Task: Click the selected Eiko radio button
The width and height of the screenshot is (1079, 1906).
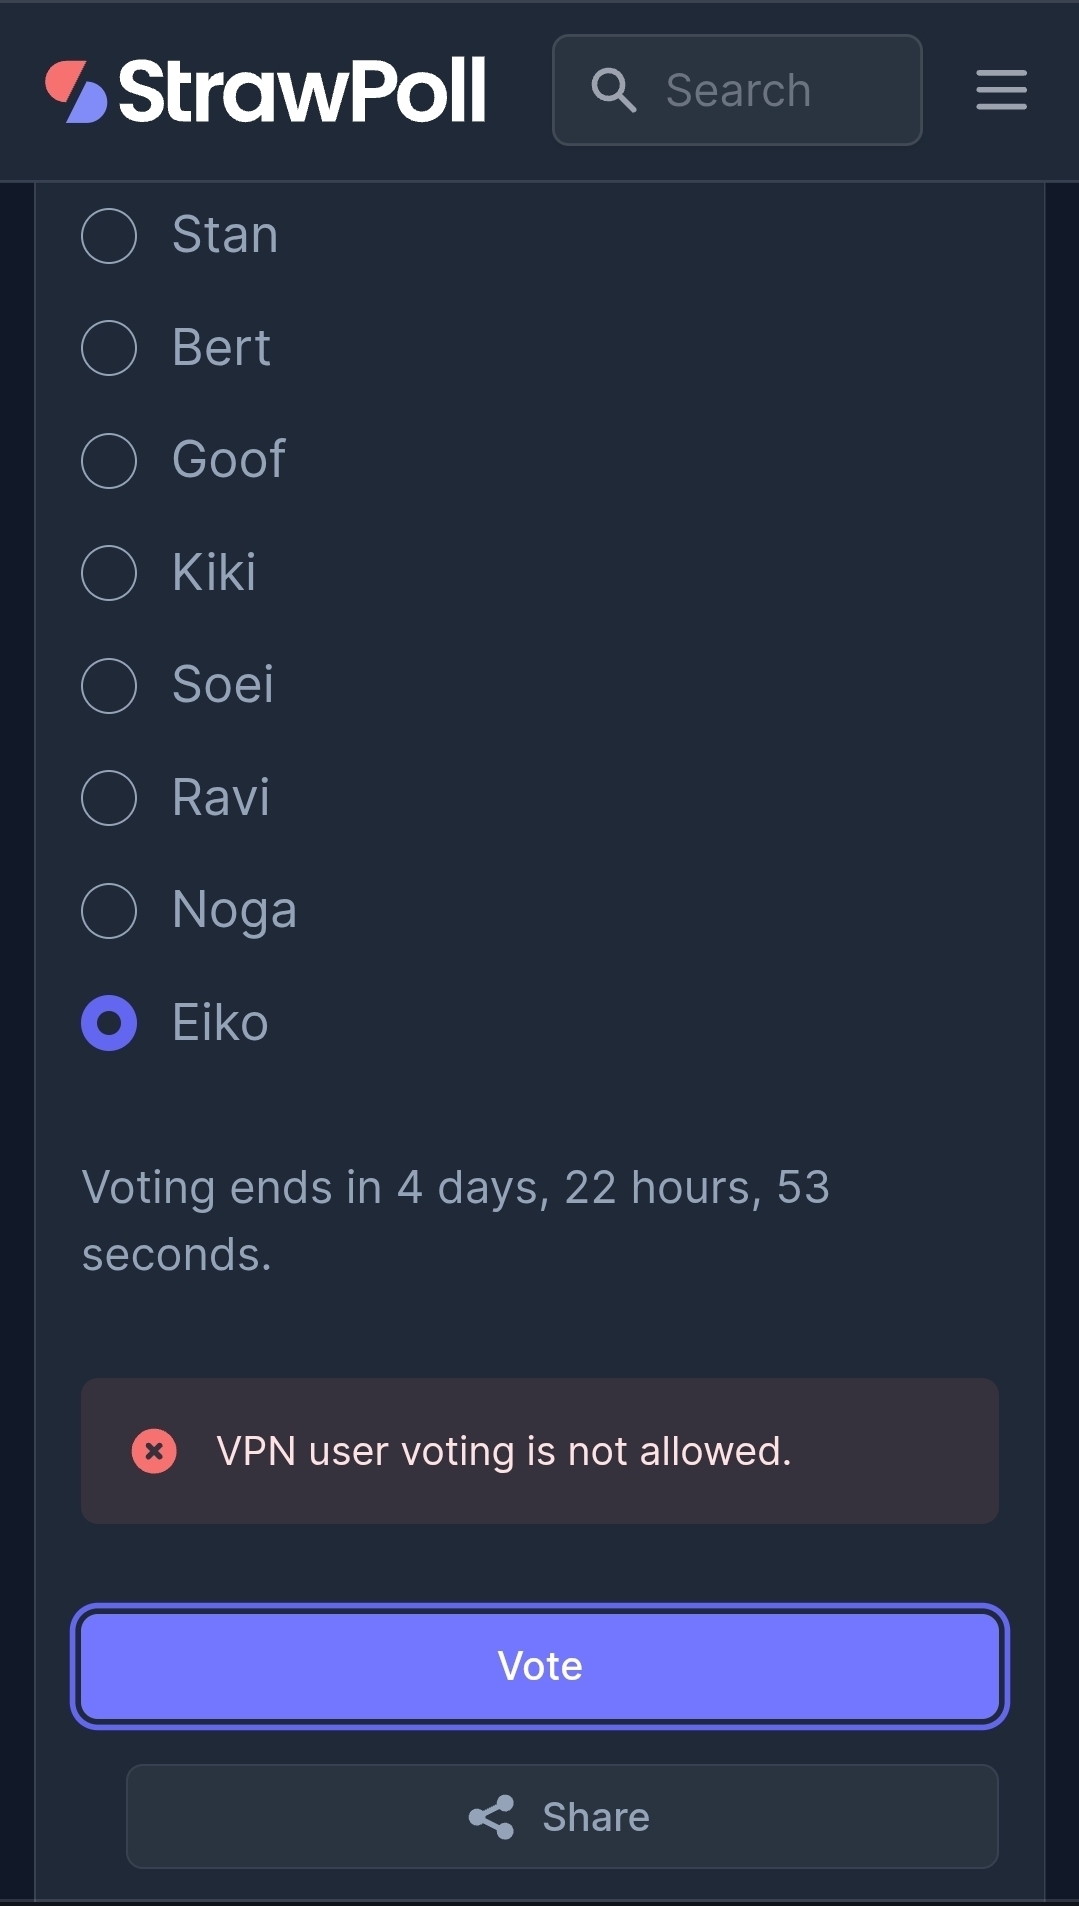Action: (x=109, y=1023)
